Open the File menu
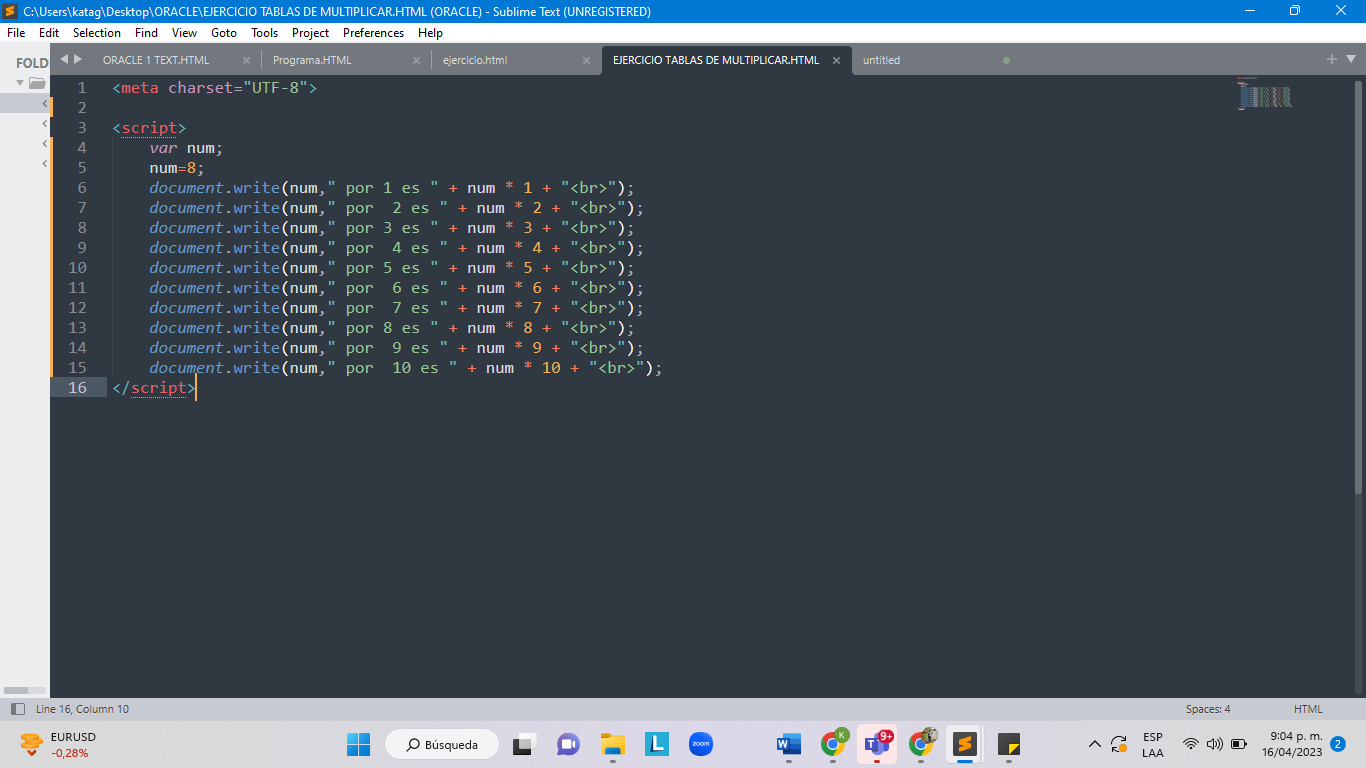1366x768 pixels. tap(16, 33)
